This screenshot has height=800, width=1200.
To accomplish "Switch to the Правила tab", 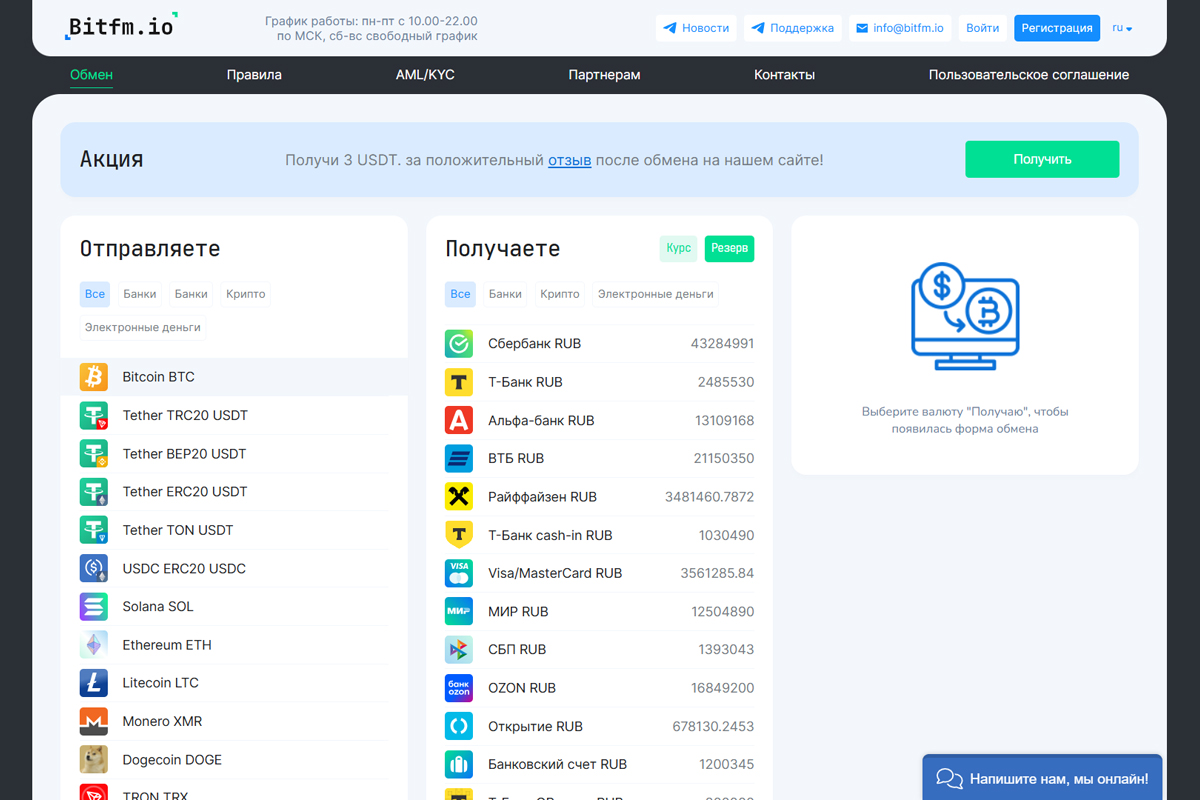I will pos(254,74).
